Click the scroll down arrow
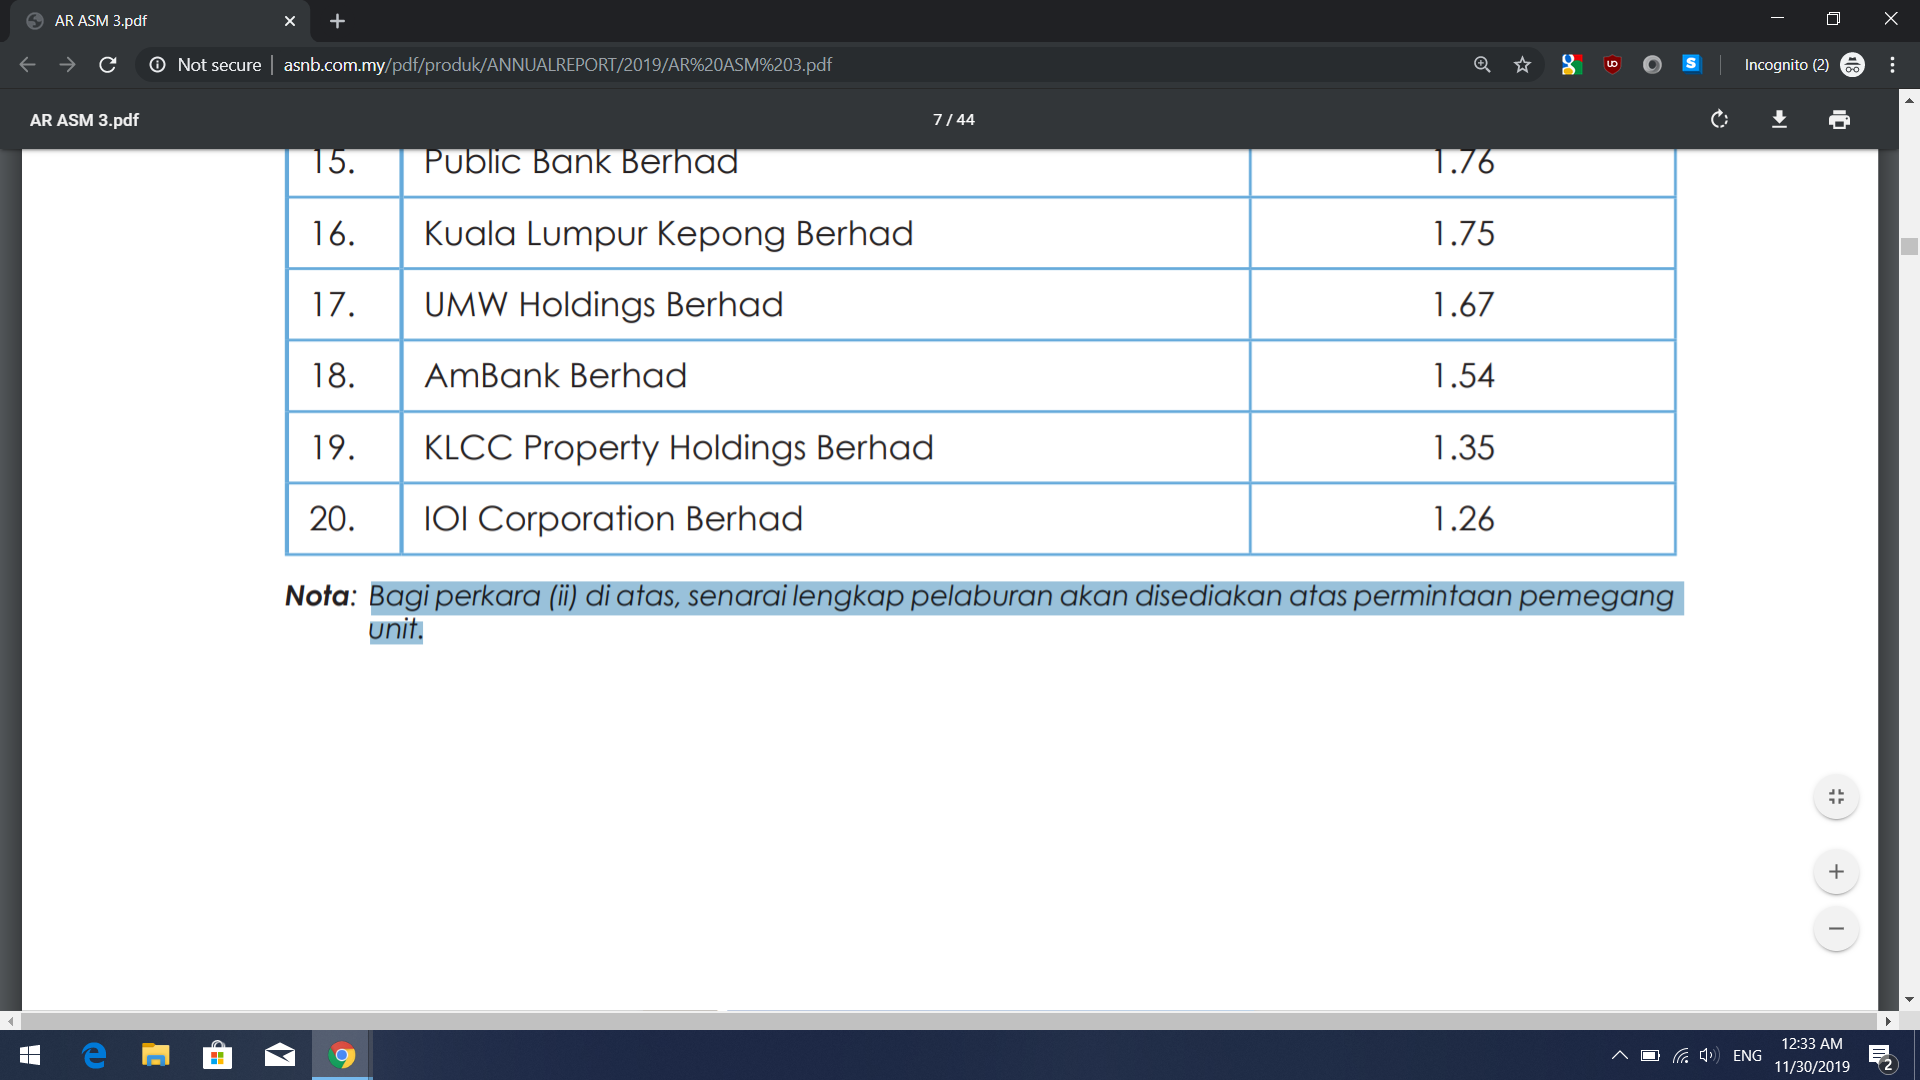This screenshot has height=1080, width=1920. pyautogui.click(x=1909, y=999)
